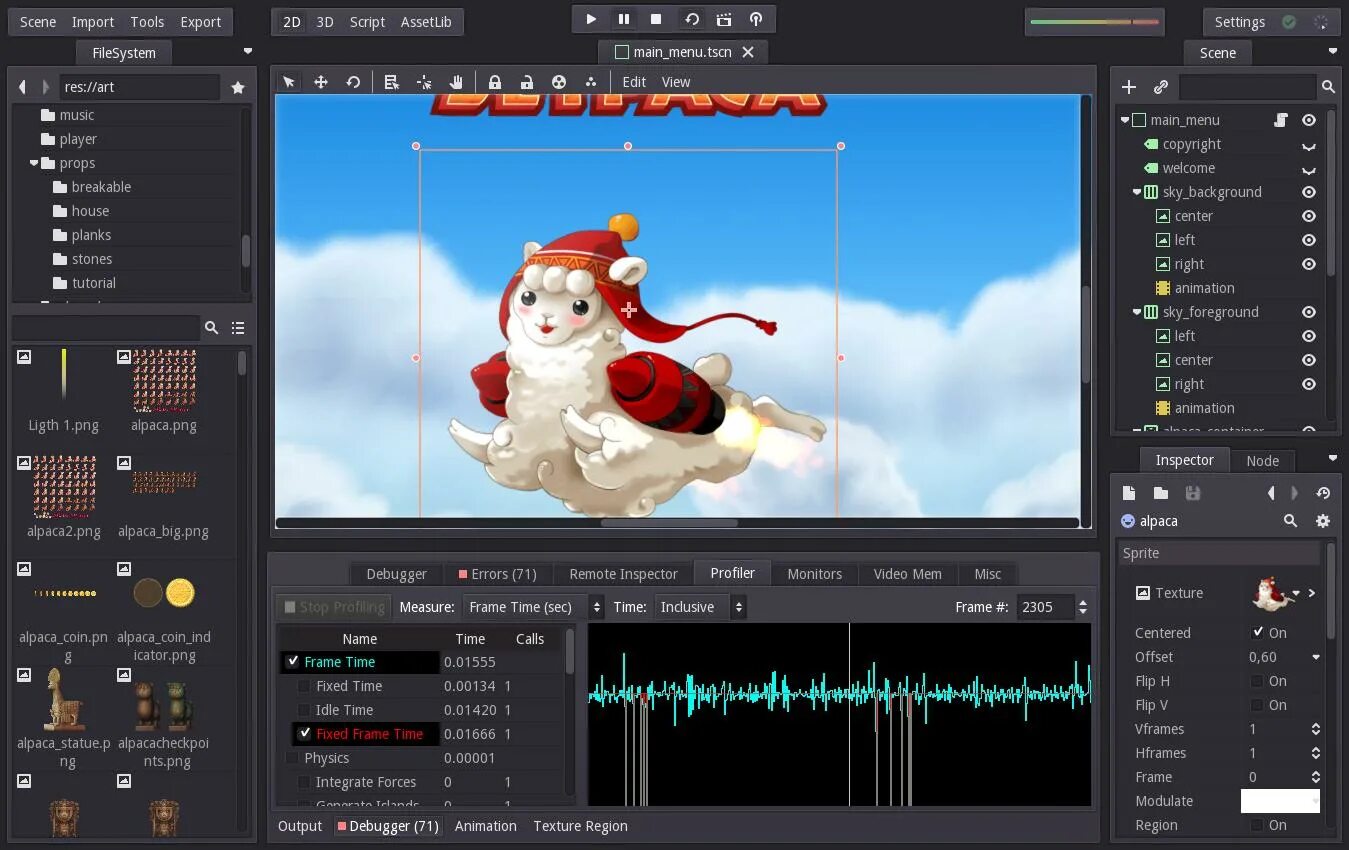Lock the selected object

pyautogui.click(x=494, y=82)
